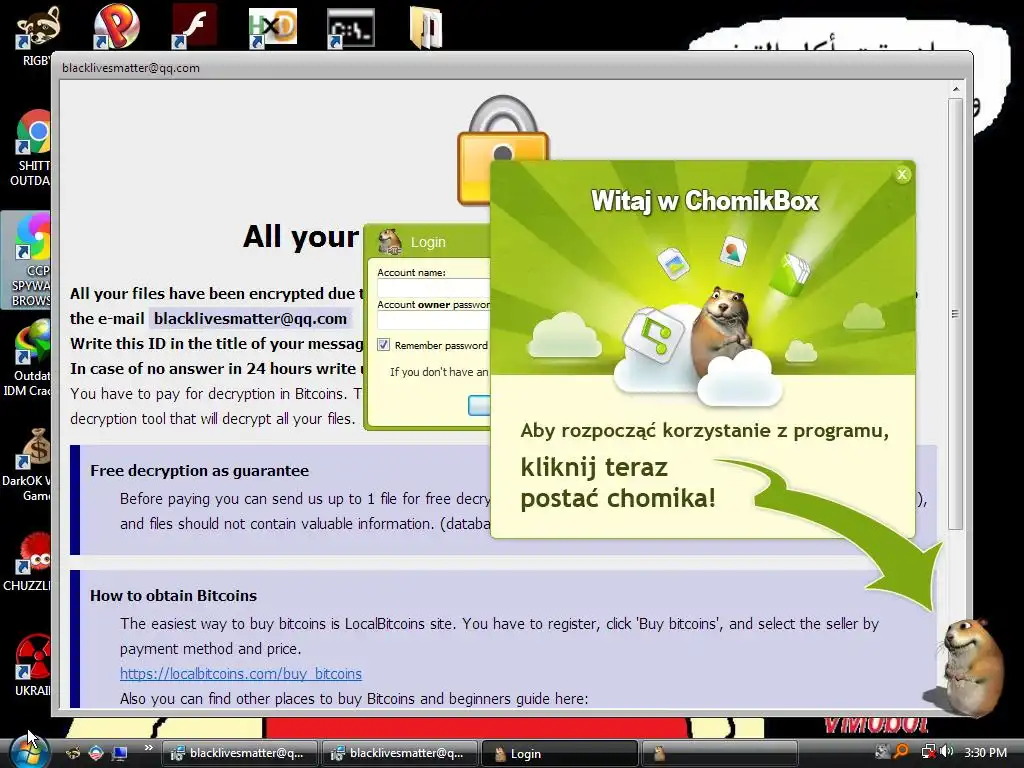This screenshot has width=1024, height=768.
Task: Open the music folder on desktop
Action: coord(426,28)
